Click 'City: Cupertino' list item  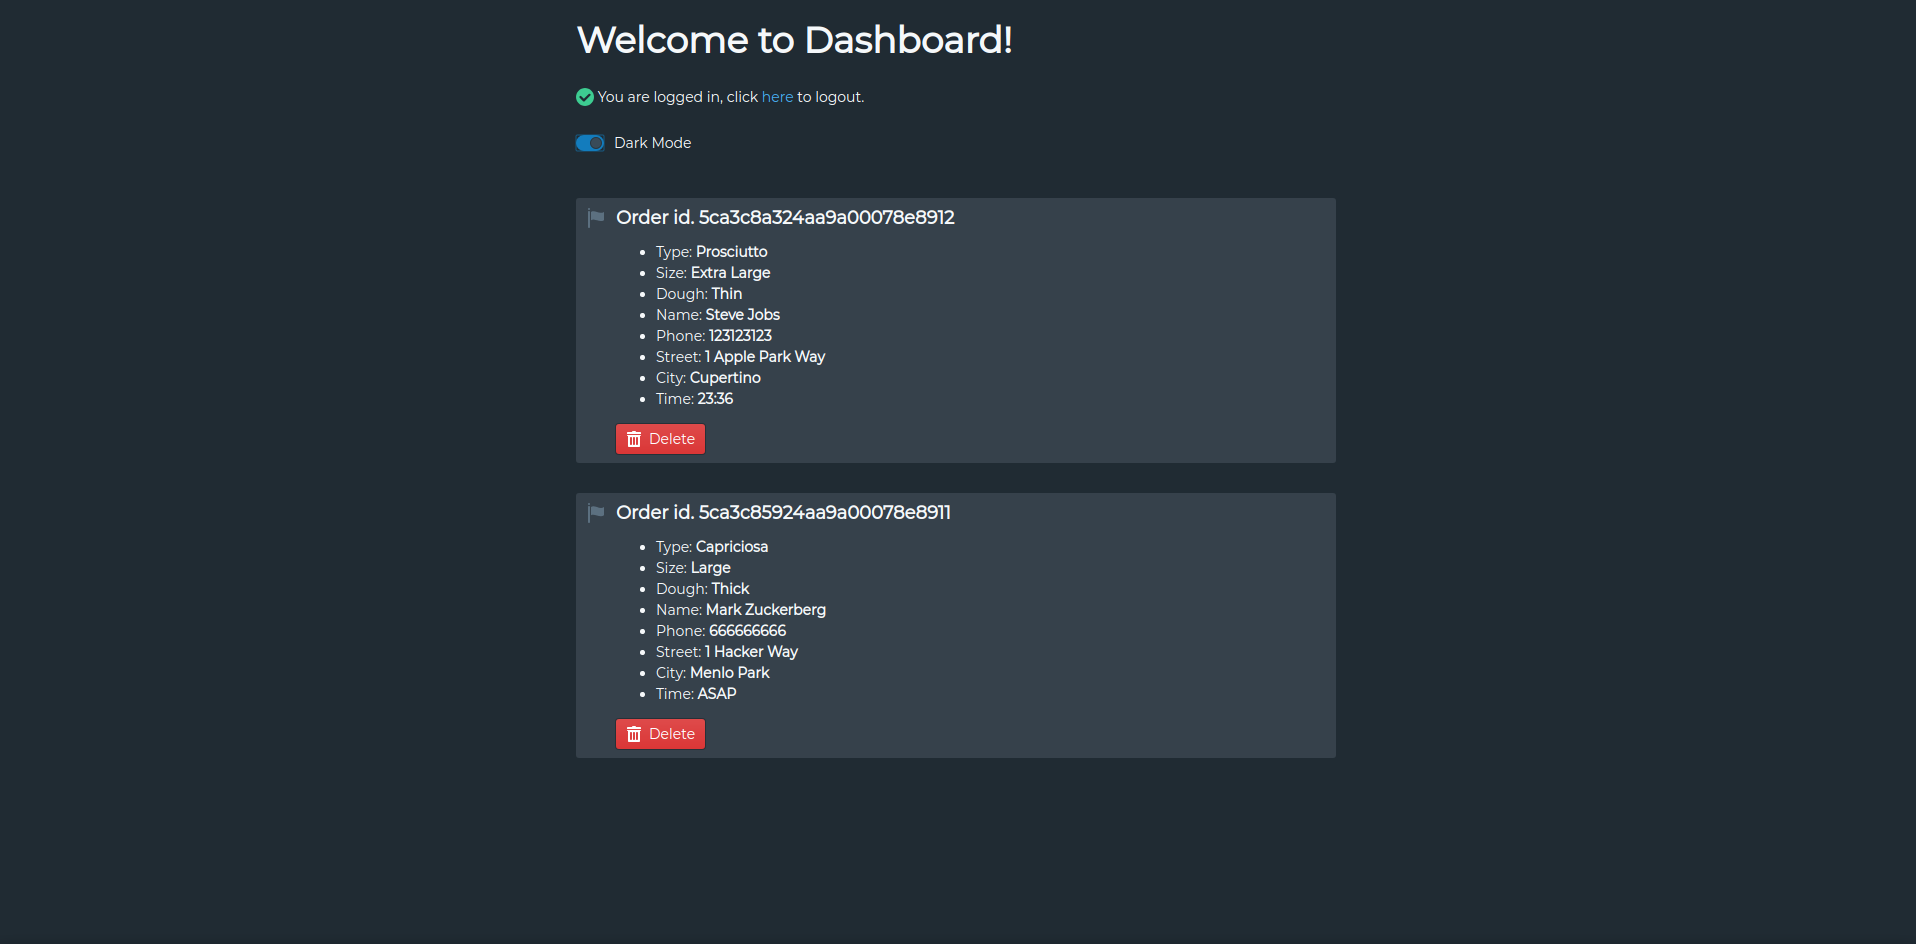click(x=708, y=378)
